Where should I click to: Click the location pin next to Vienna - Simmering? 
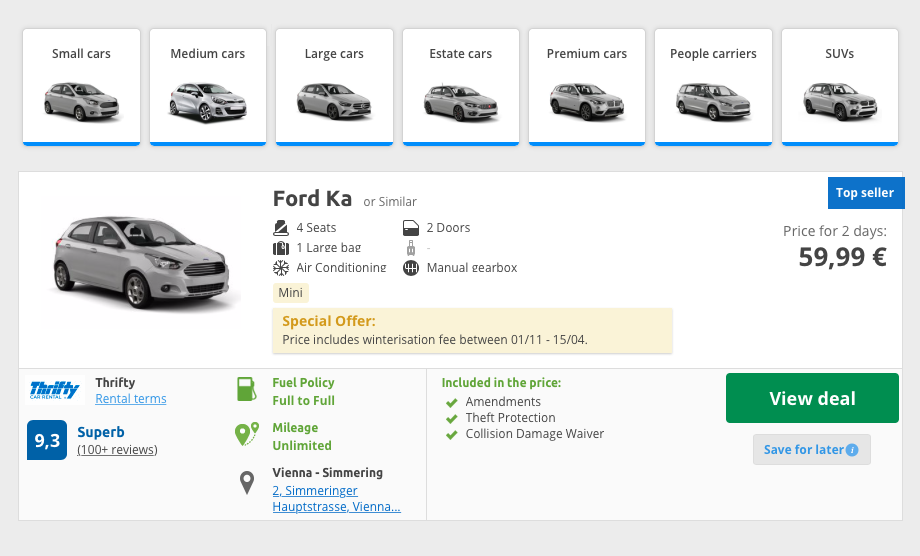[x=247, y=483]
